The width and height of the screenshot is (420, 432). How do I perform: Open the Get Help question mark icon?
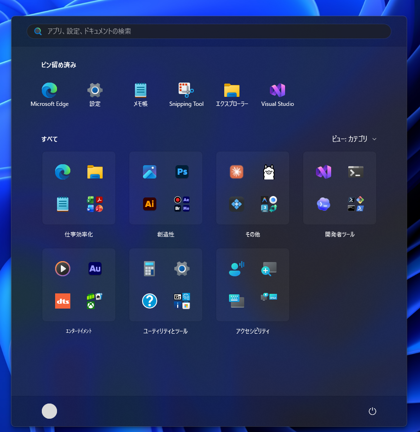[x=149, y=301]
